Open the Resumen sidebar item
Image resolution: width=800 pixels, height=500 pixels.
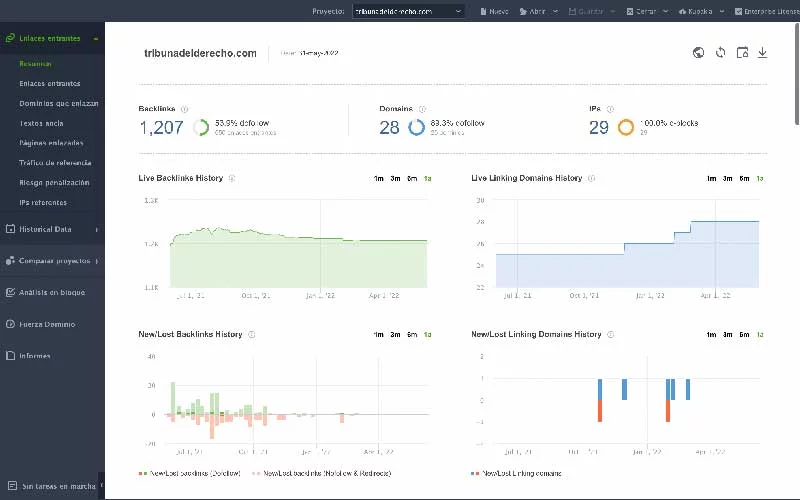click(x=35, y=64)
